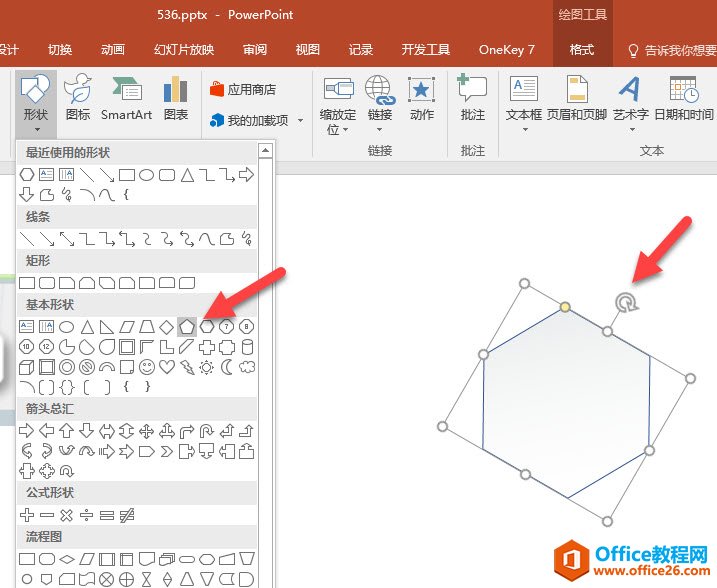Open 缩放定位 zoom dropdown
717x588 pixels.
coord(338,105)
